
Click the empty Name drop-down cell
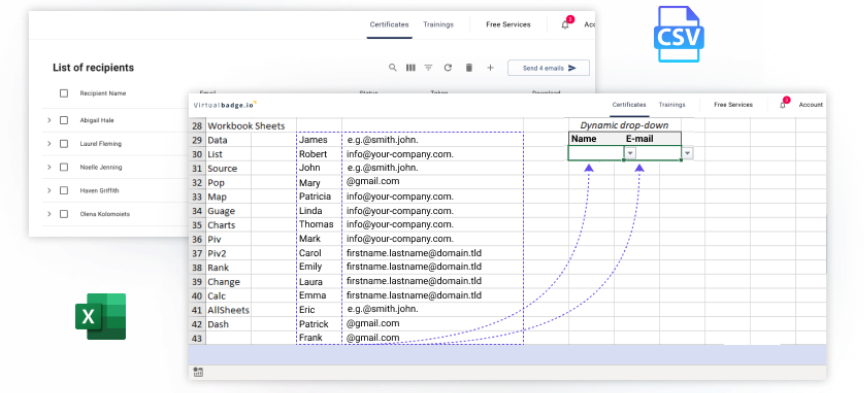[596, 153]
